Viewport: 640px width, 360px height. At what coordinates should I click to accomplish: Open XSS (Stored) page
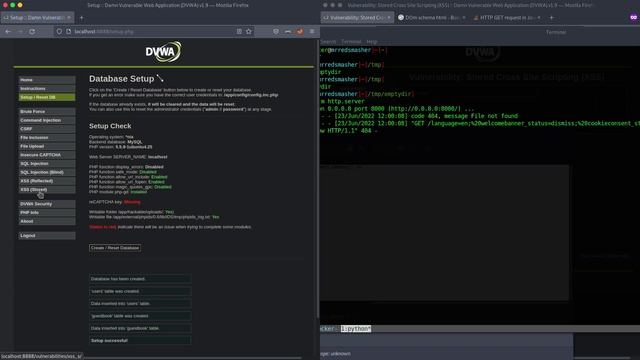tap(47, 190)
